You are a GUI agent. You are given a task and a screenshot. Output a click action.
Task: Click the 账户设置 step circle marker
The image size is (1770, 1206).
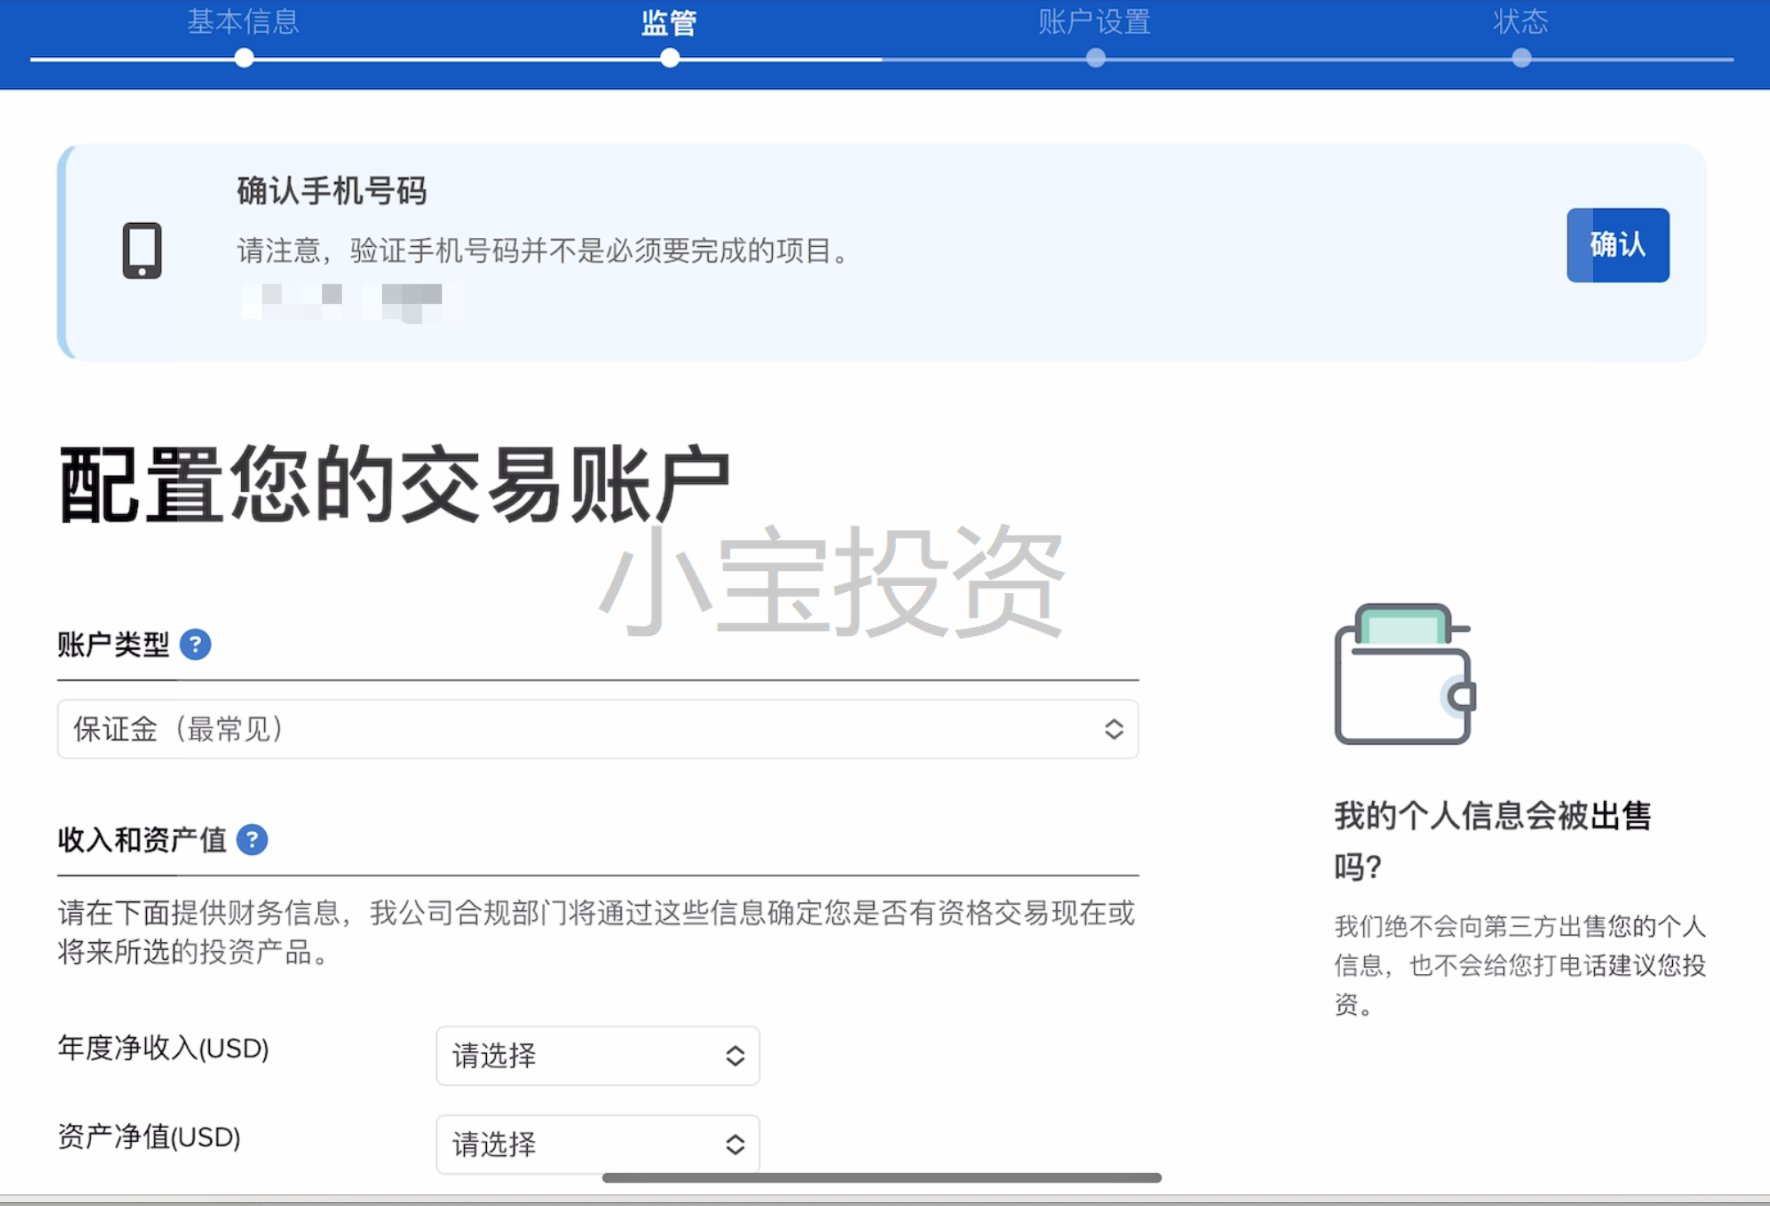click(x=1096, y=58)
